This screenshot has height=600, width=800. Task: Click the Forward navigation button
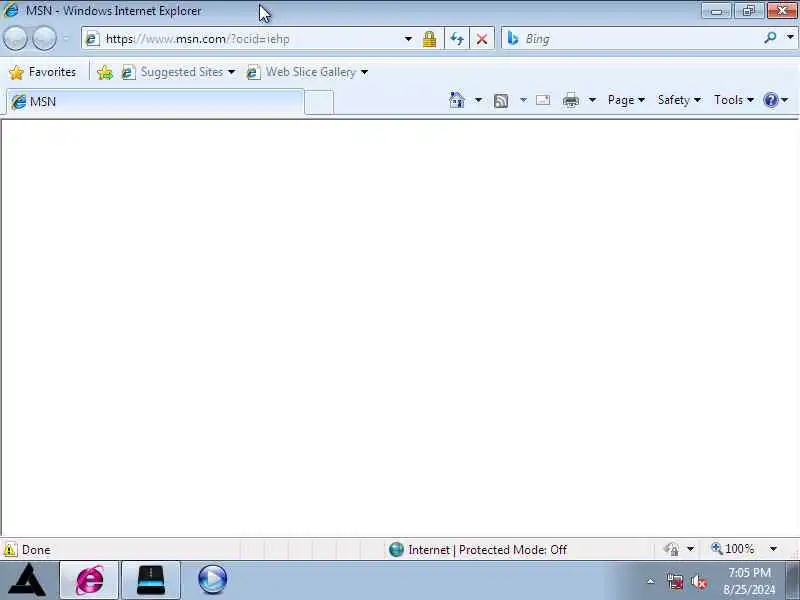44,39
